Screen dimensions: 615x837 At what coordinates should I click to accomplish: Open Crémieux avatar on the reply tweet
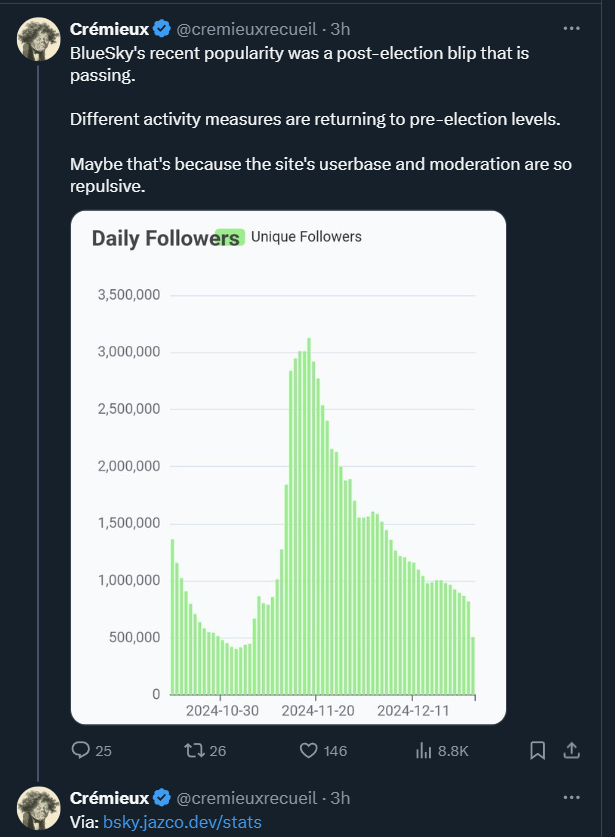click(38, 808)
